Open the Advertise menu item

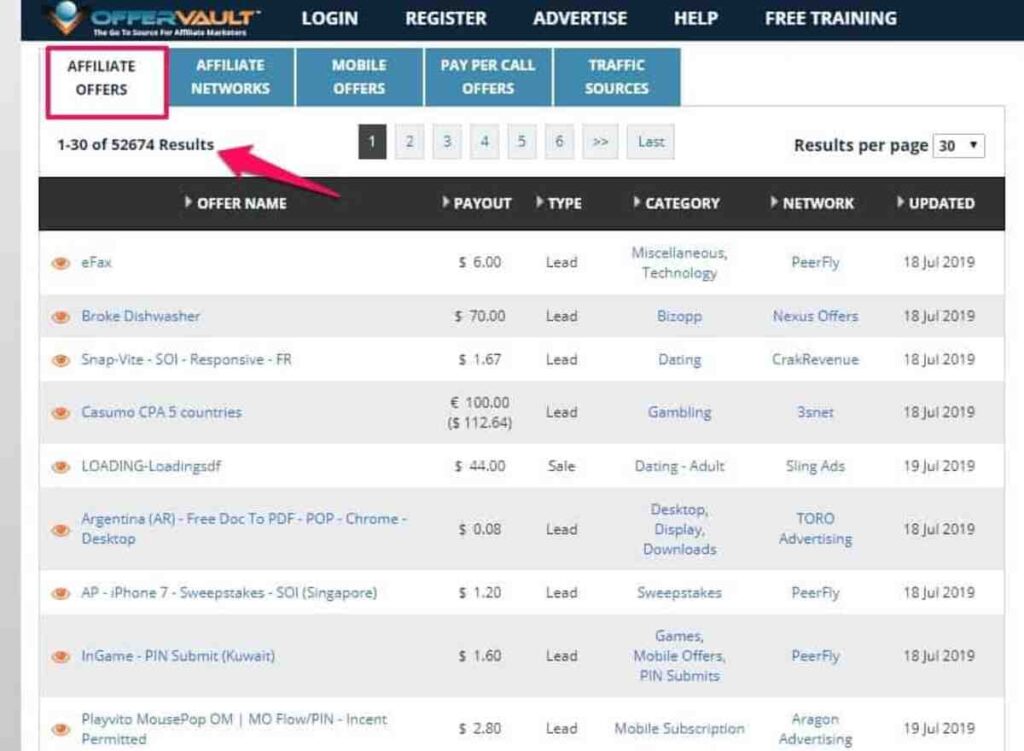tap(580, 18)
